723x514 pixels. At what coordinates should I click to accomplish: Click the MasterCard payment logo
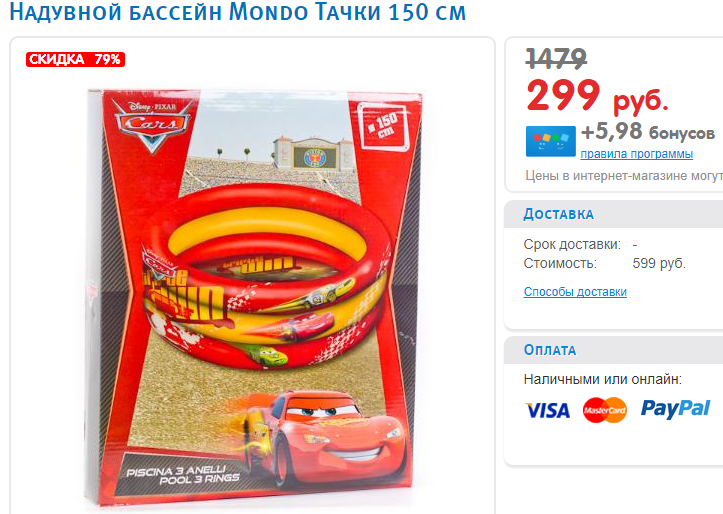[604, 410]
